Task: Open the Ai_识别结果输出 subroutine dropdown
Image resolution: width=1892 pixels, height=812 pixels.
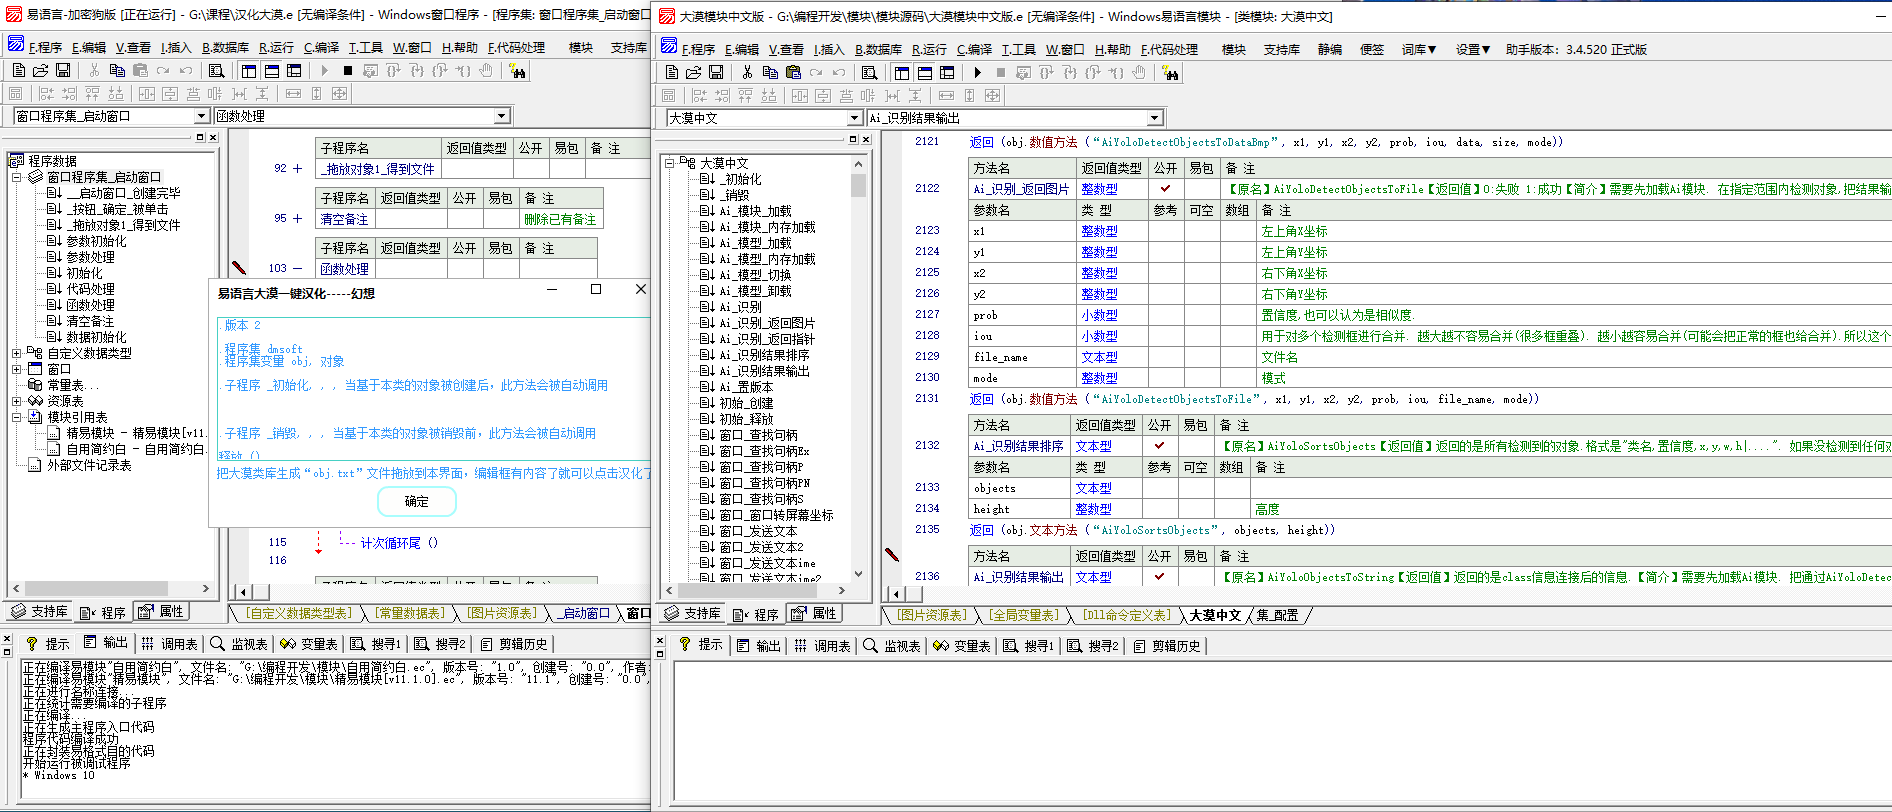Action: click(1154, 118)
